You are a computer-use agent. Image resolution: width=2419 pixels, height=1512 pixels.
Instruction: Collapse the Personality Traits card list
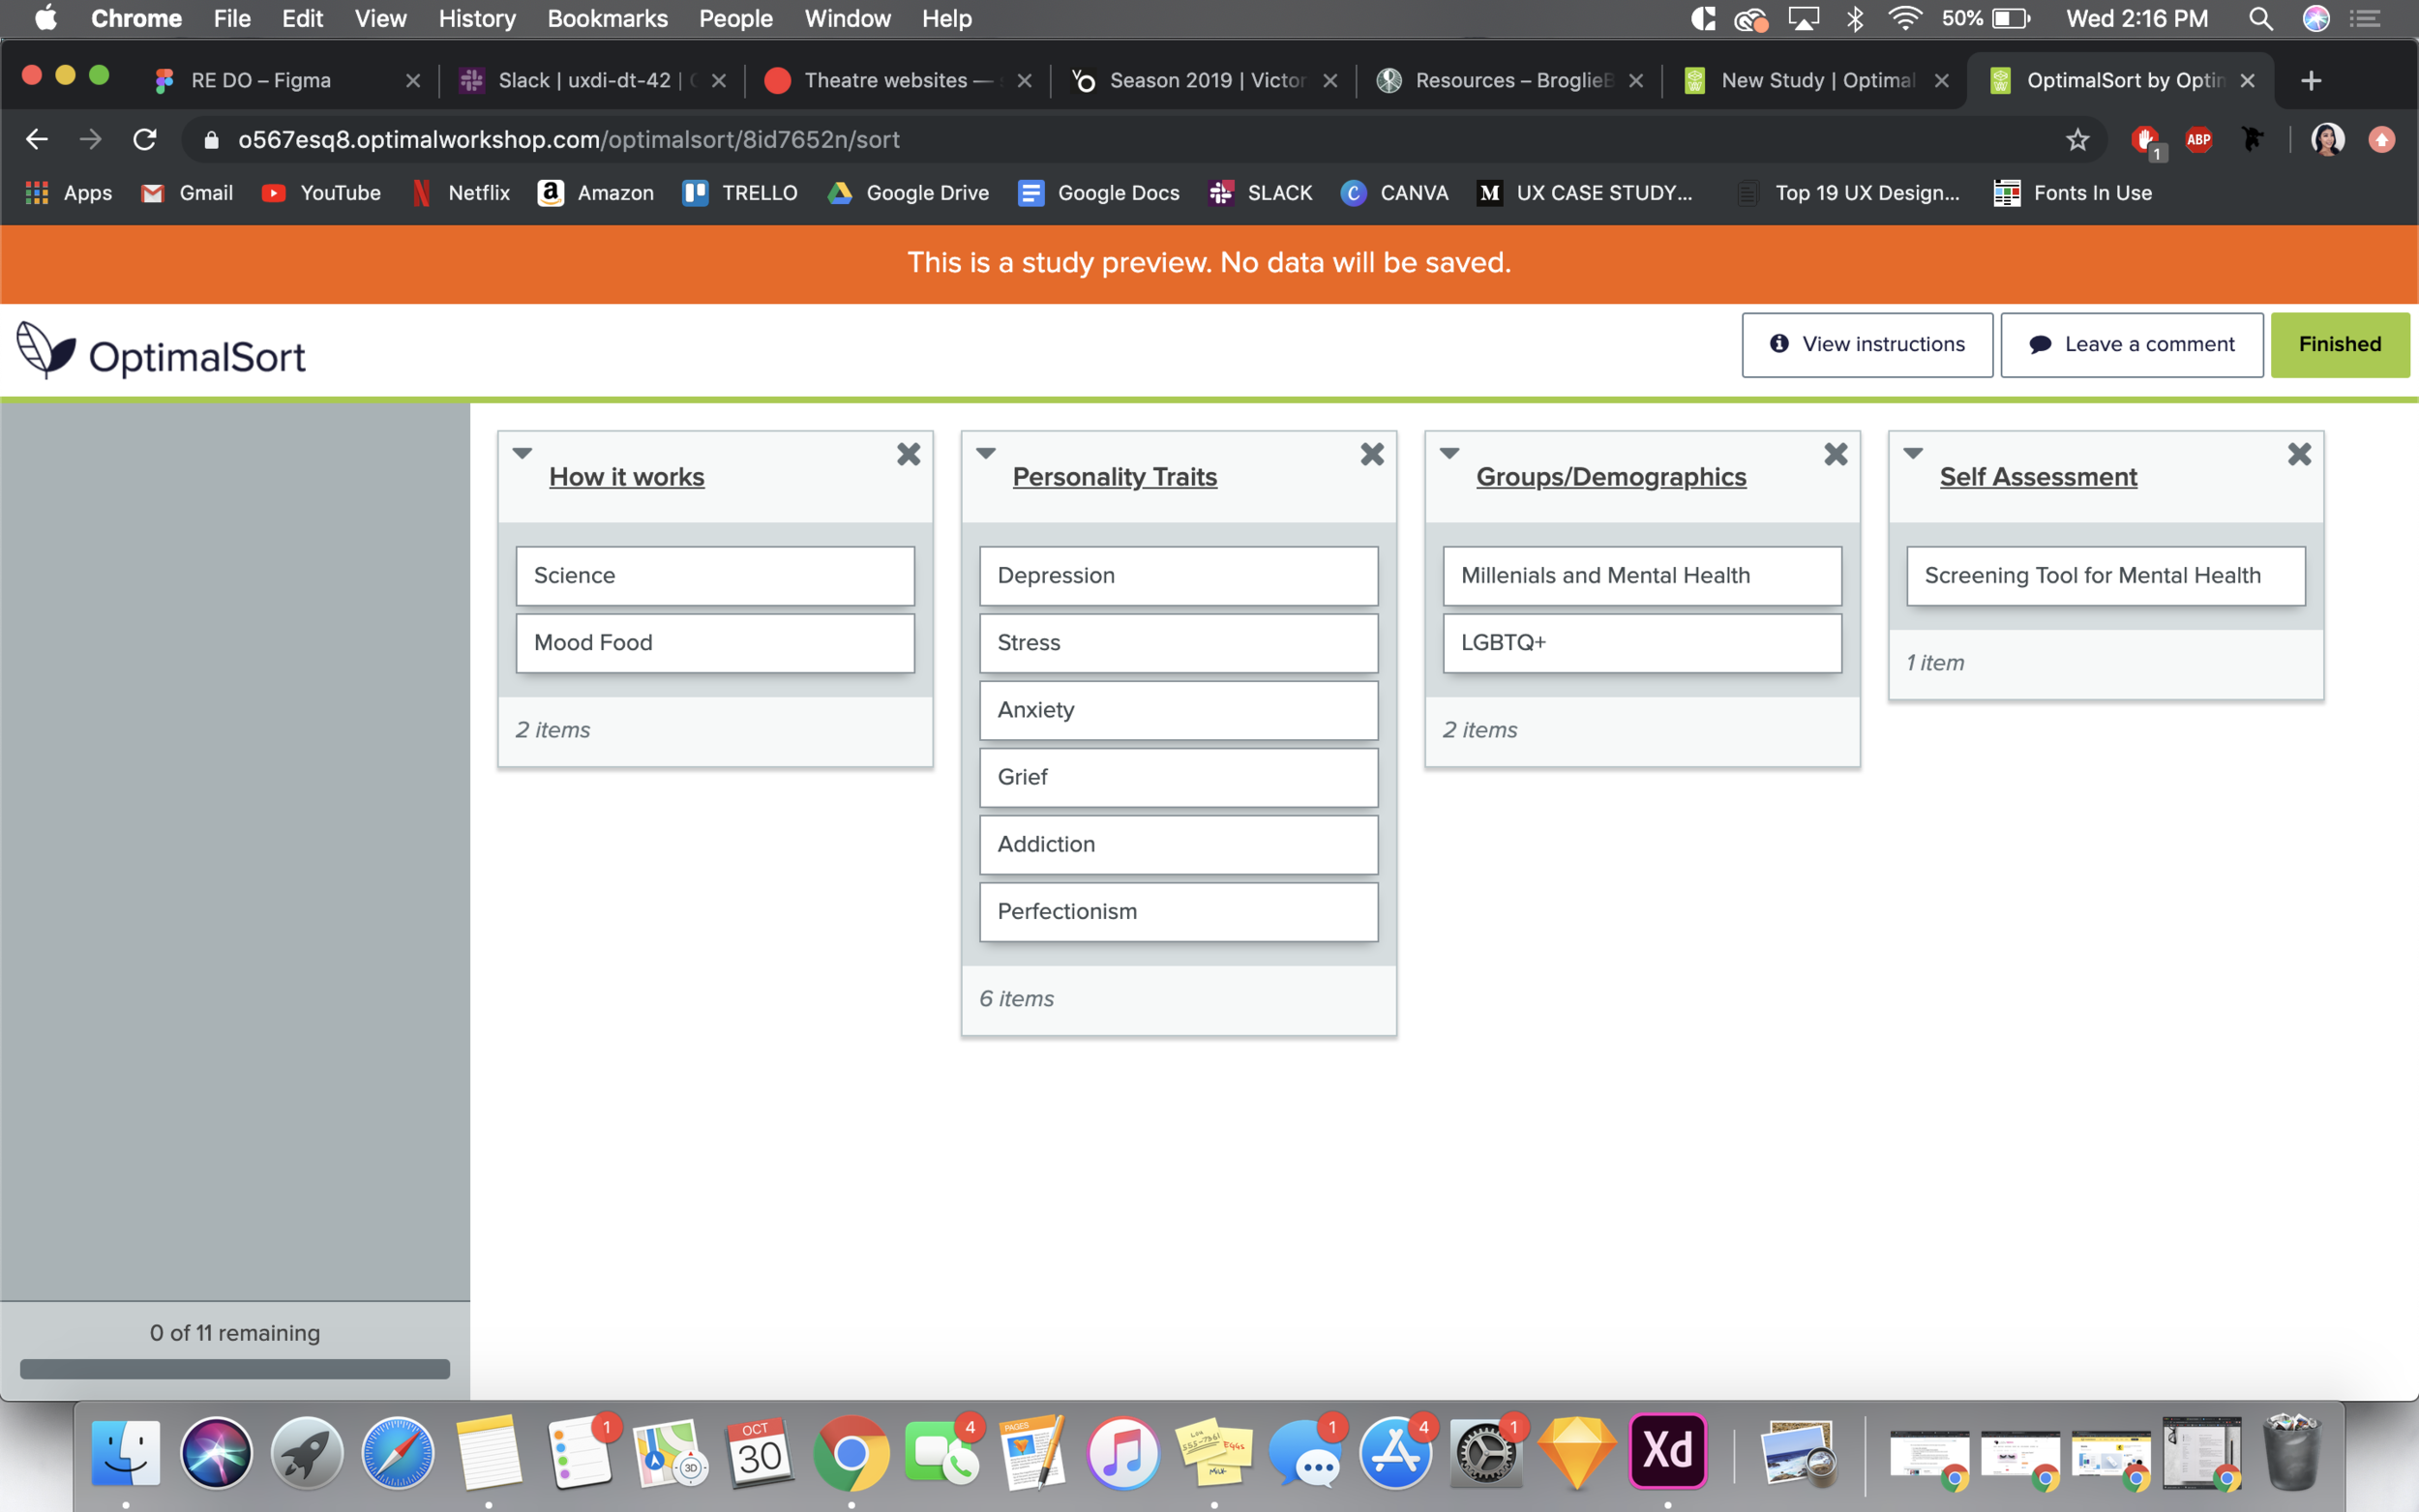click(x=986, y=454)
